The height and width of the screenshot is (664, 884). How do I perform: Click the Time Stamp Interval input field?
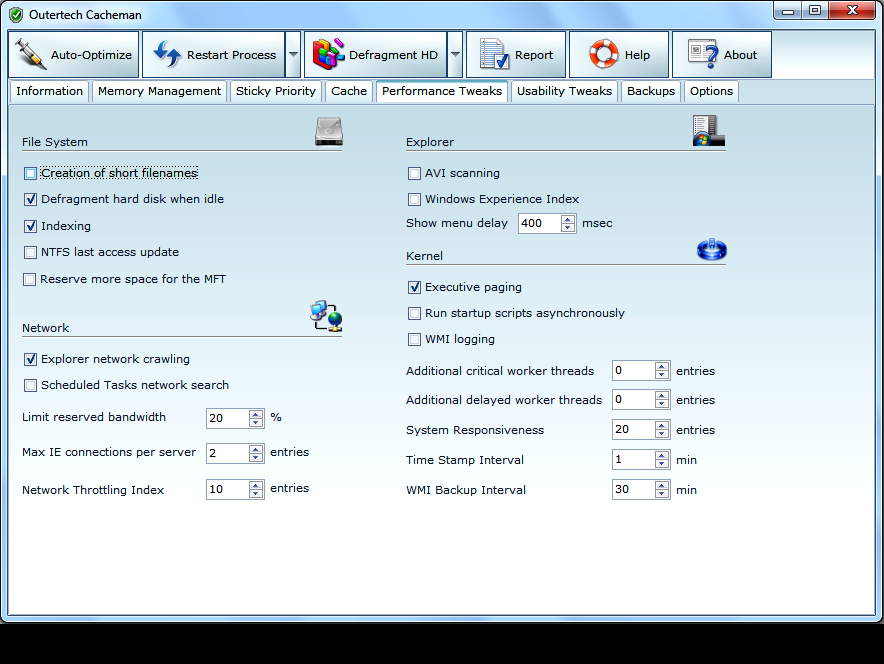point(634,460)
